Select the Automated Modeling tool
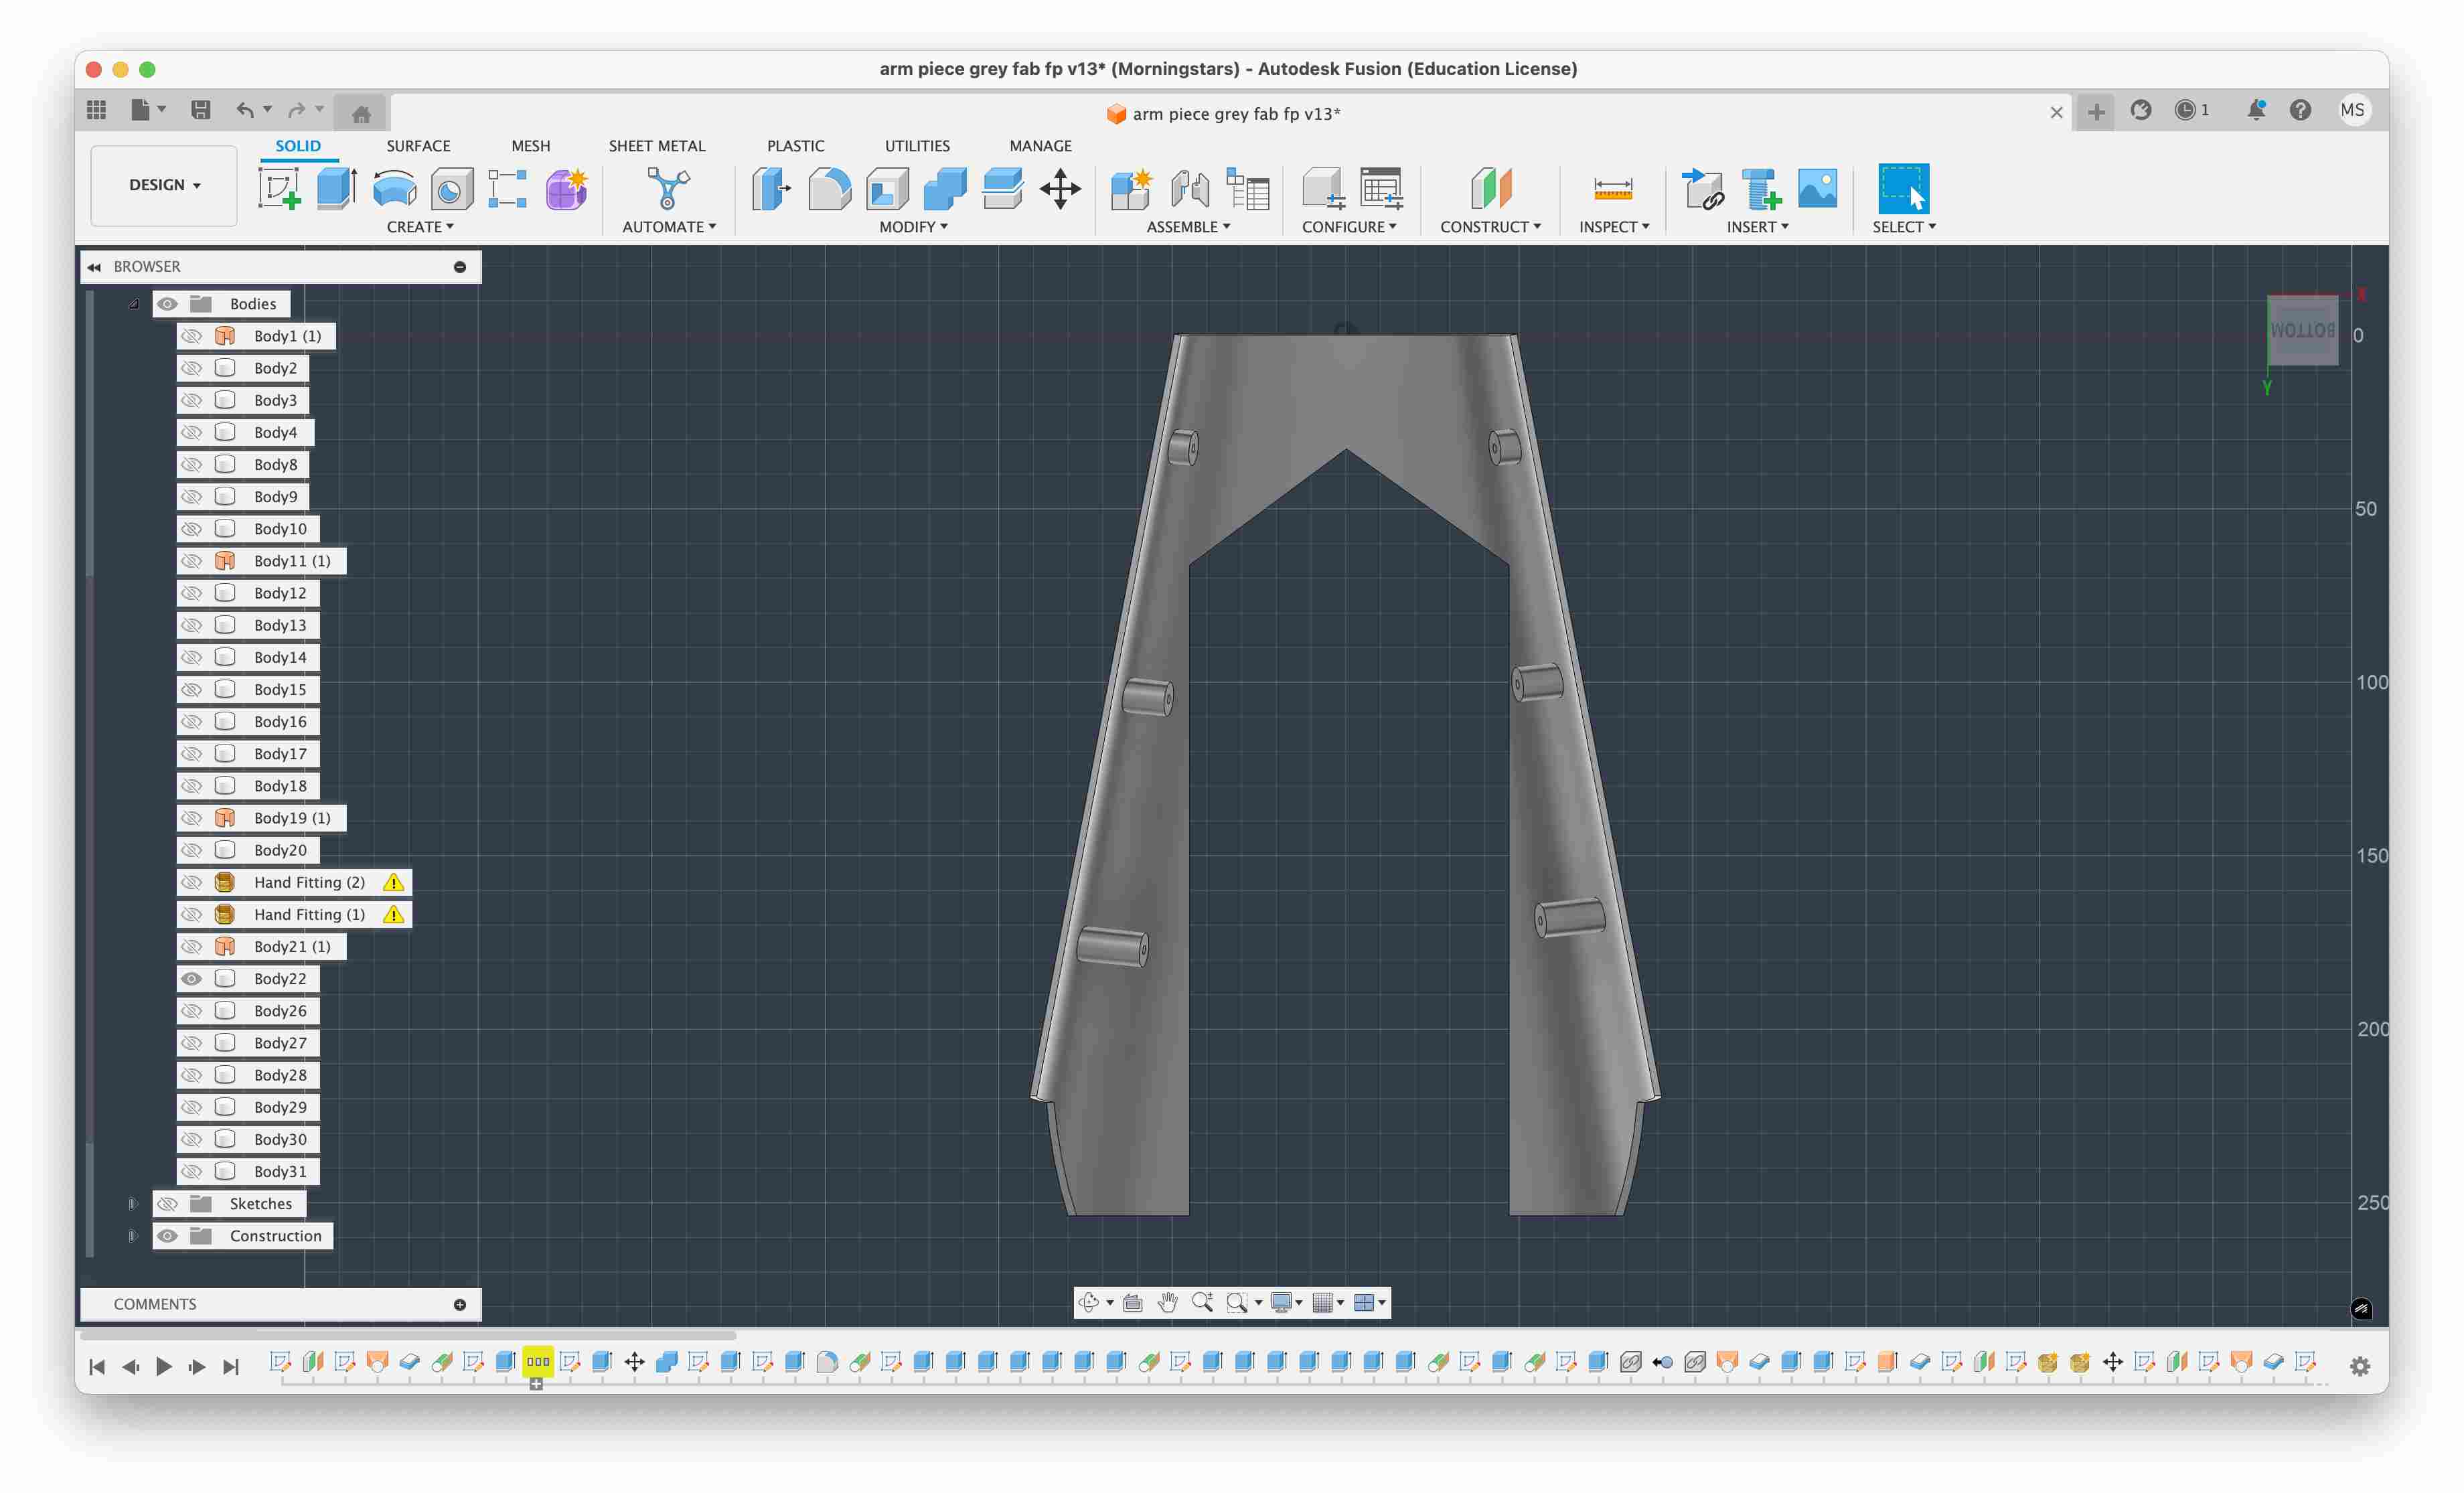 (x=668, y=188)
